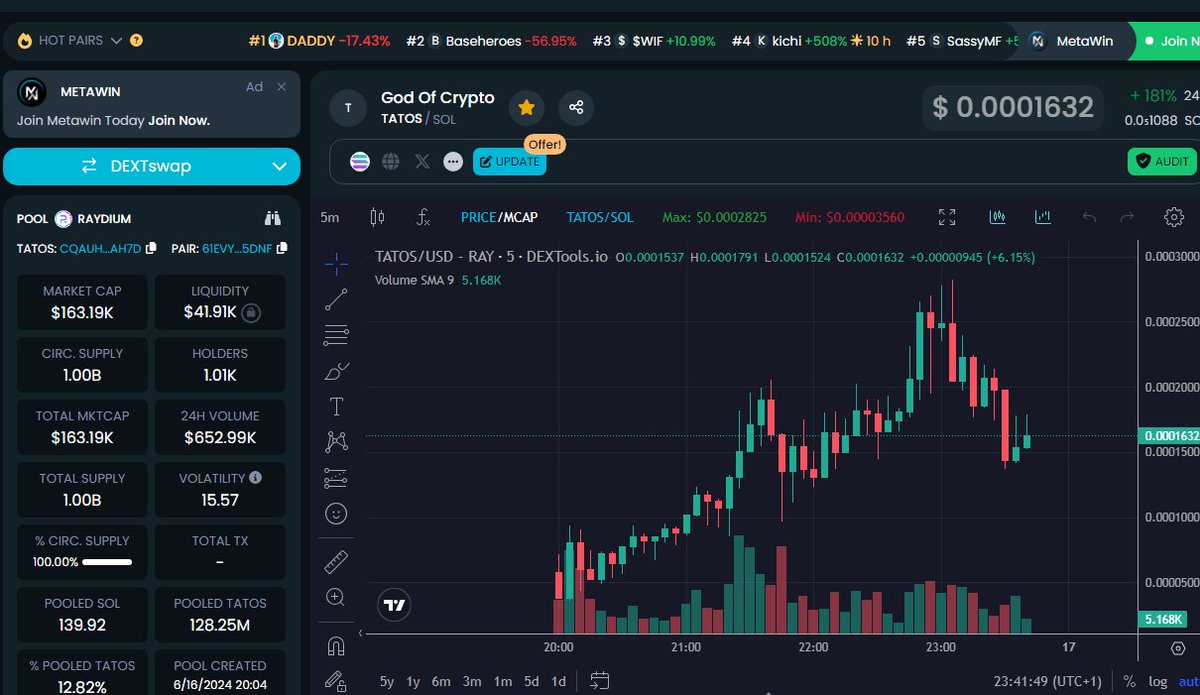Open the 5m time interval dropdown
Image resolution: width=1200 pixels, height=695 pixels.
(330, 217)
